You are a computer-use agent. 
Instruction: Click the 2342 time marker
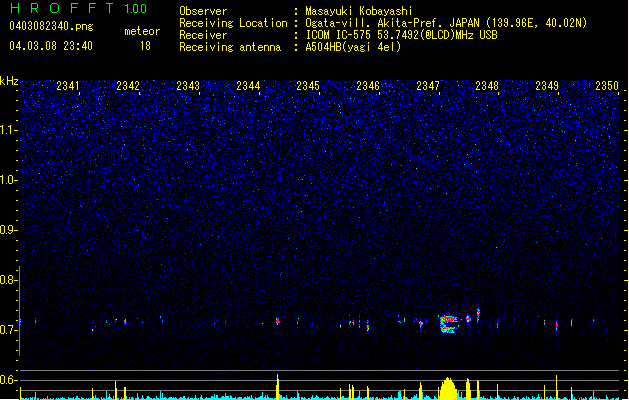click(128, 86)
